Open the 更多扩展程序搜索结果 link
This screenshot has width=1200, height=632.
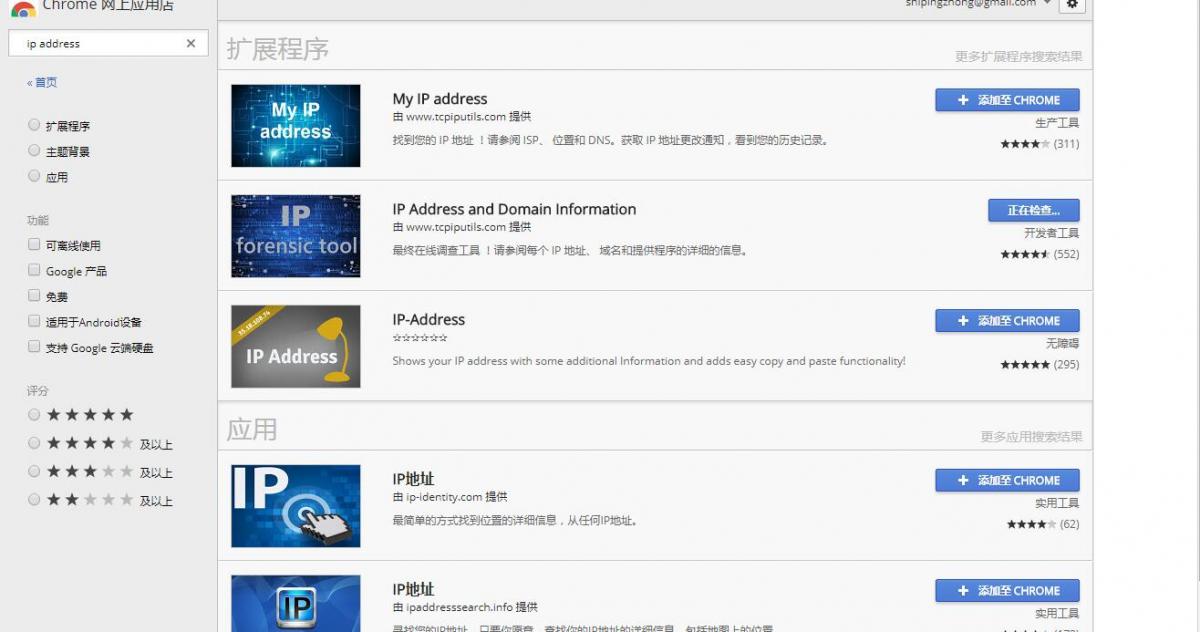(1018, 57)
